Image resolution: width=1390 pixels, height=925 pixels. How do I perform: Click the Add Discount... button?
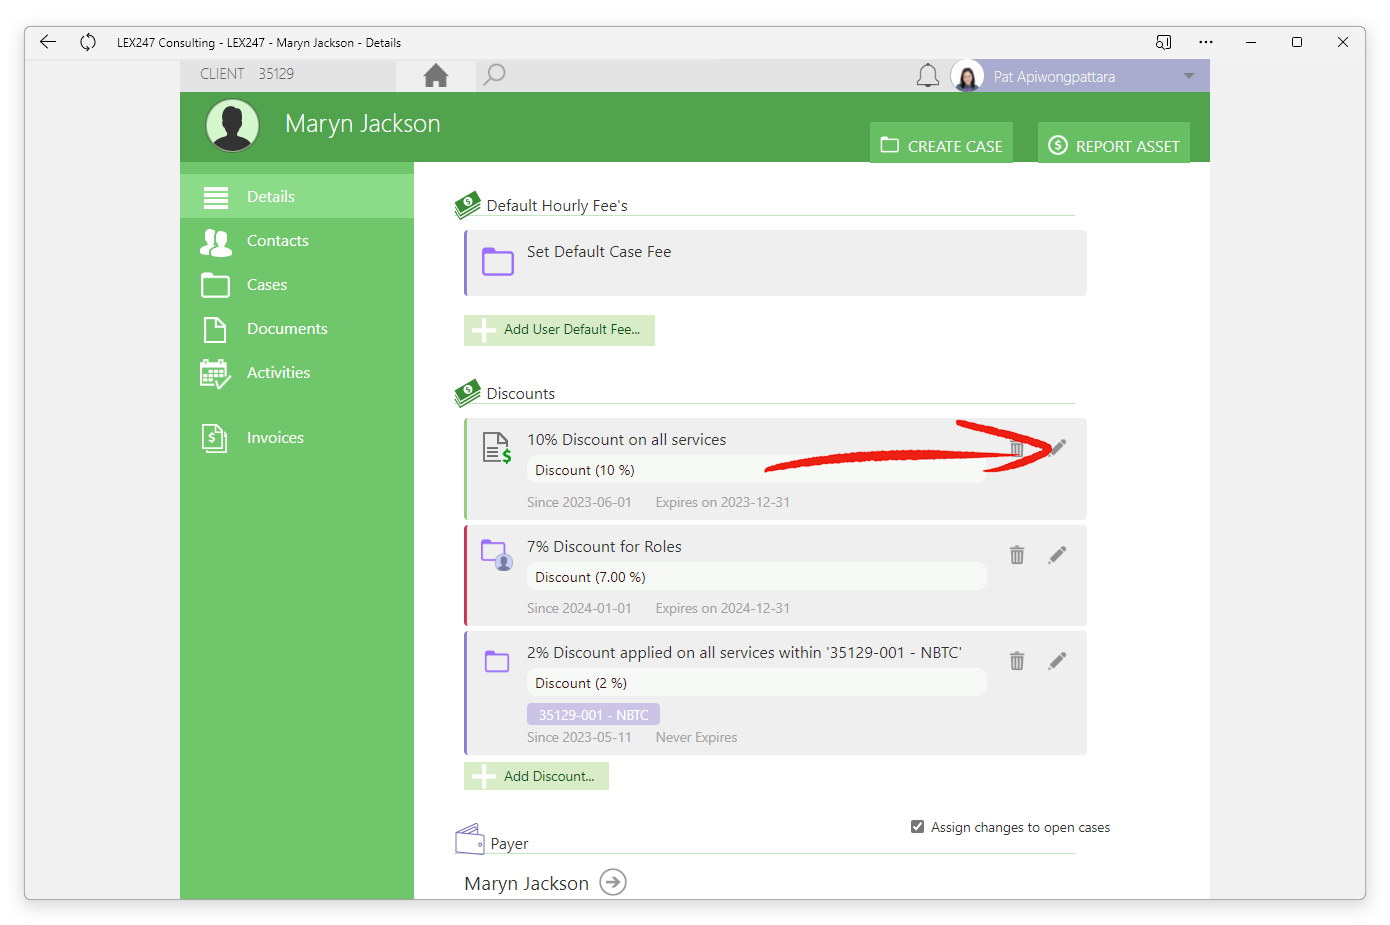(536, 776)
